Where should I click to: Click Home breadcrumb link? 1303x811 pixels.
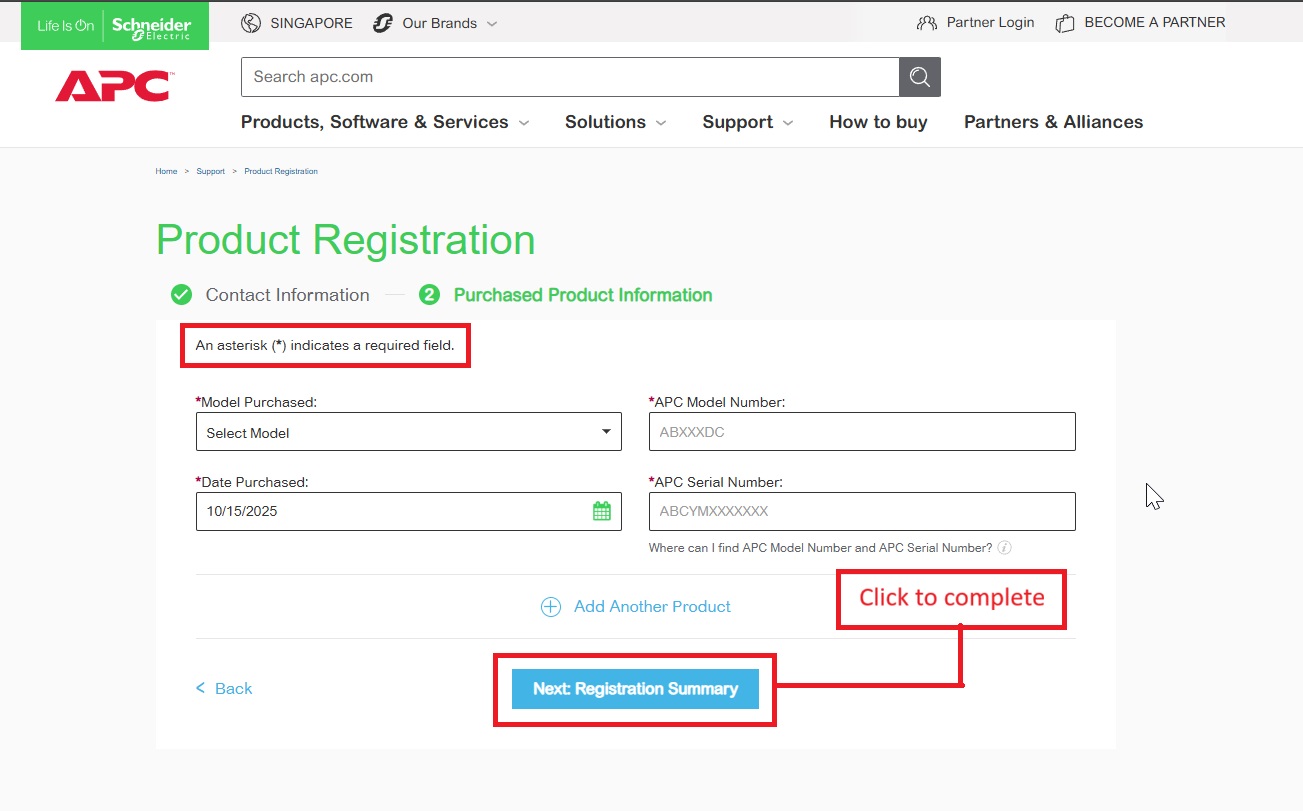click(166, 172)
